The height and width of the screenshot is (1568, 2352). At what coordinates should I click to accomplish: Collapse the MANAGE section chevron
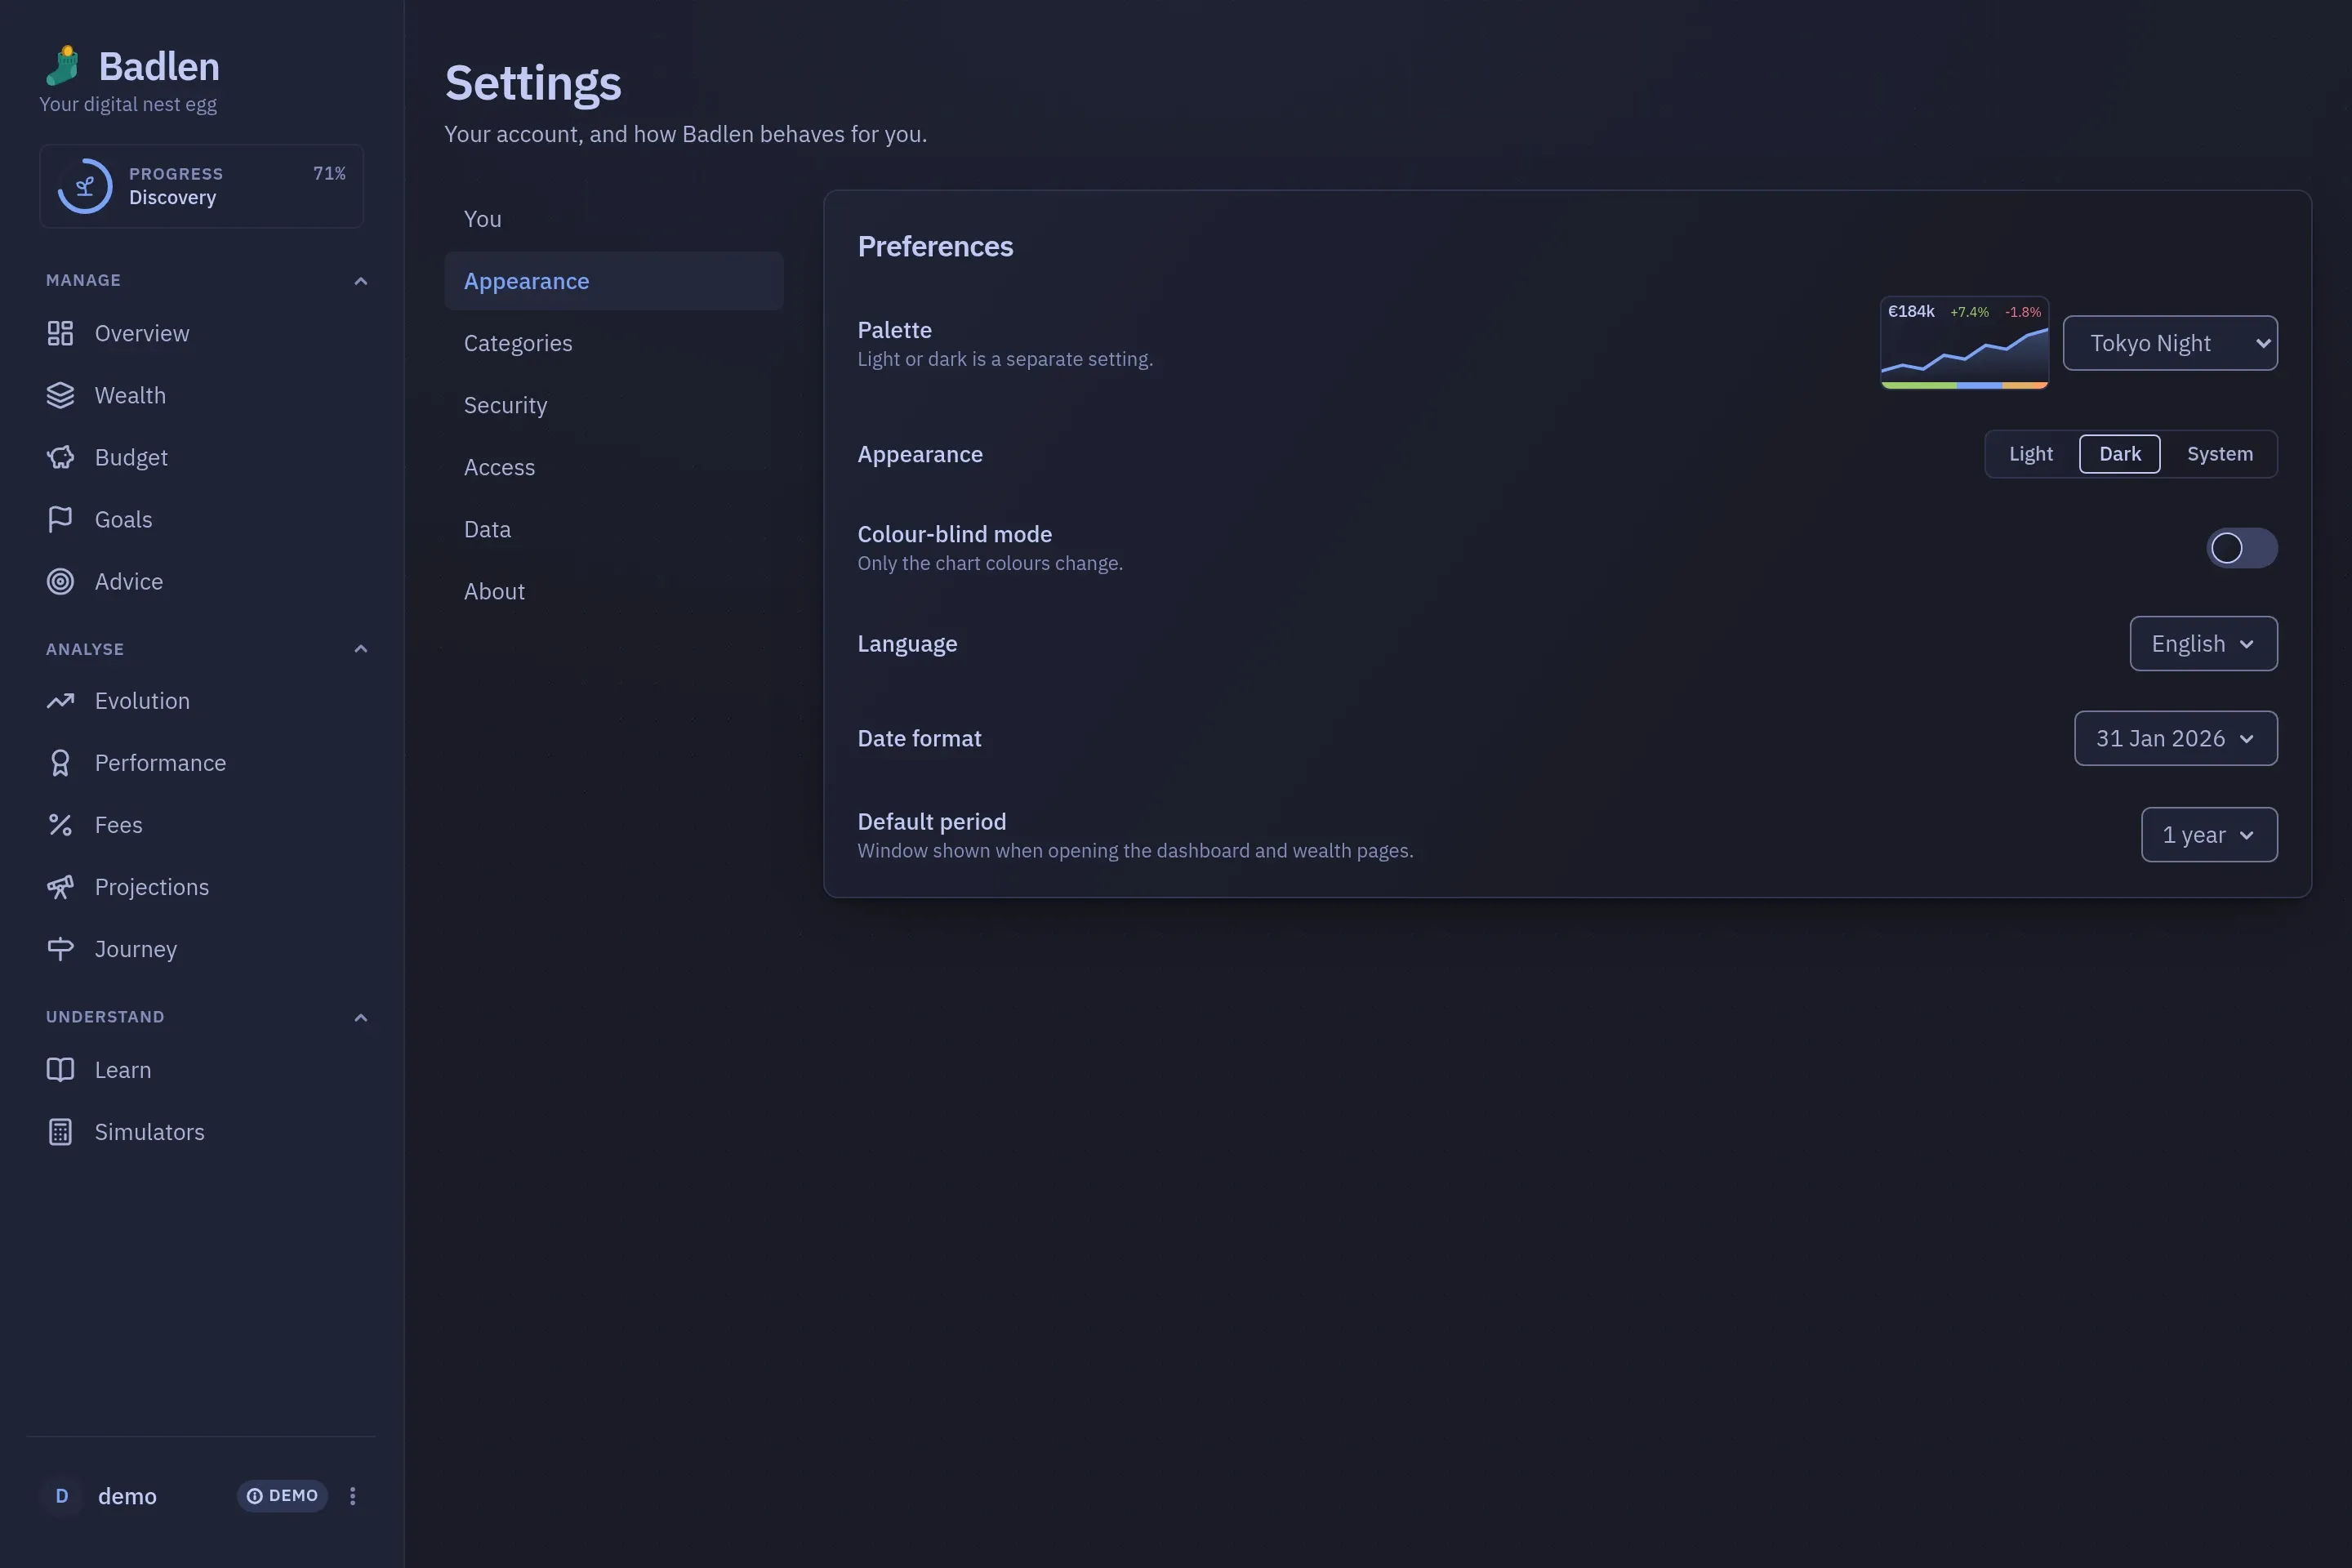pos(361,281)
